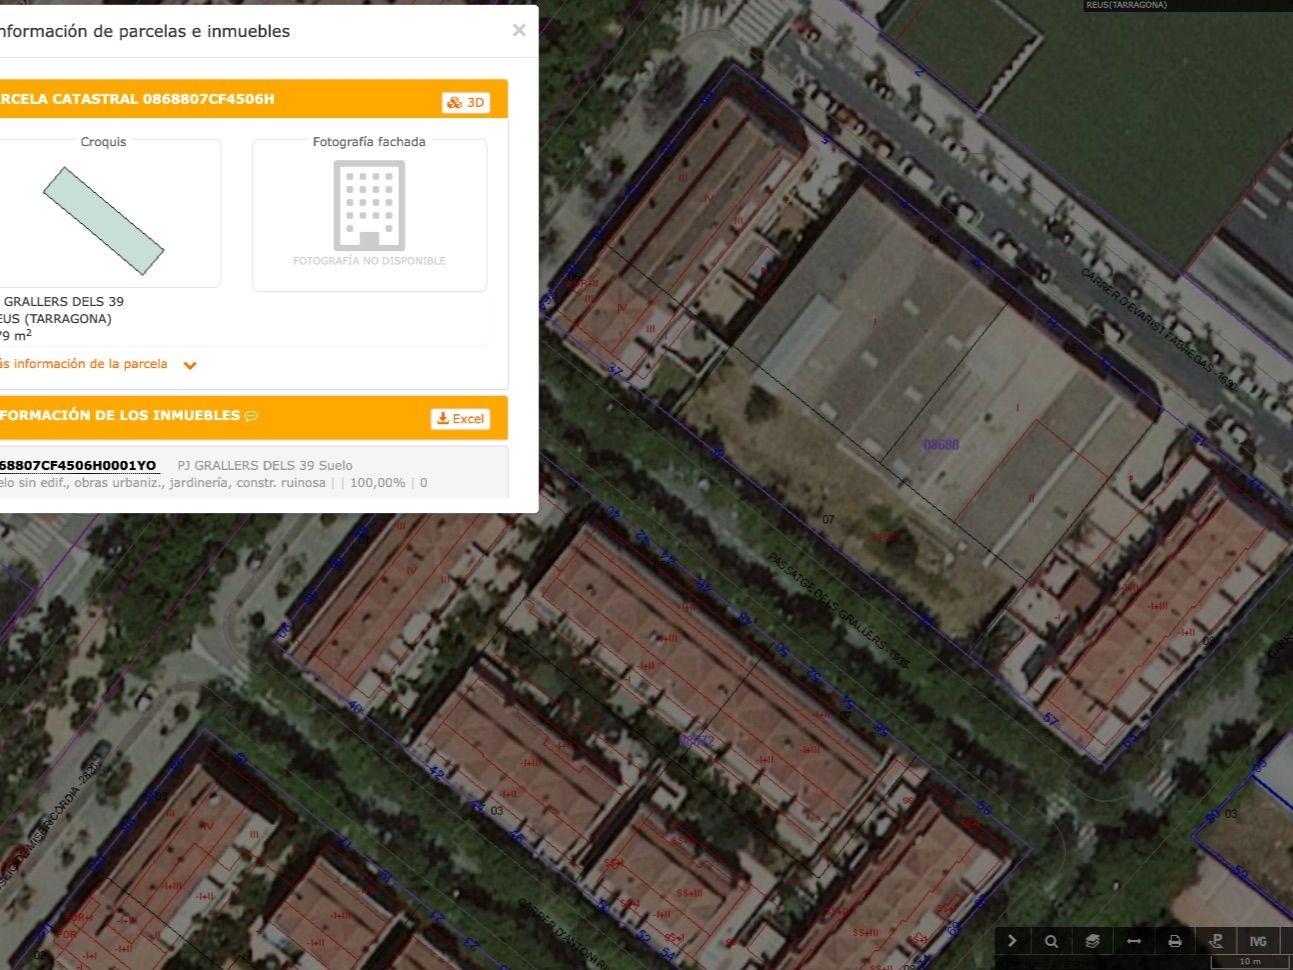Open the IVG viewer
The width and height of the screenshot is (1293, 970).
1257,941
